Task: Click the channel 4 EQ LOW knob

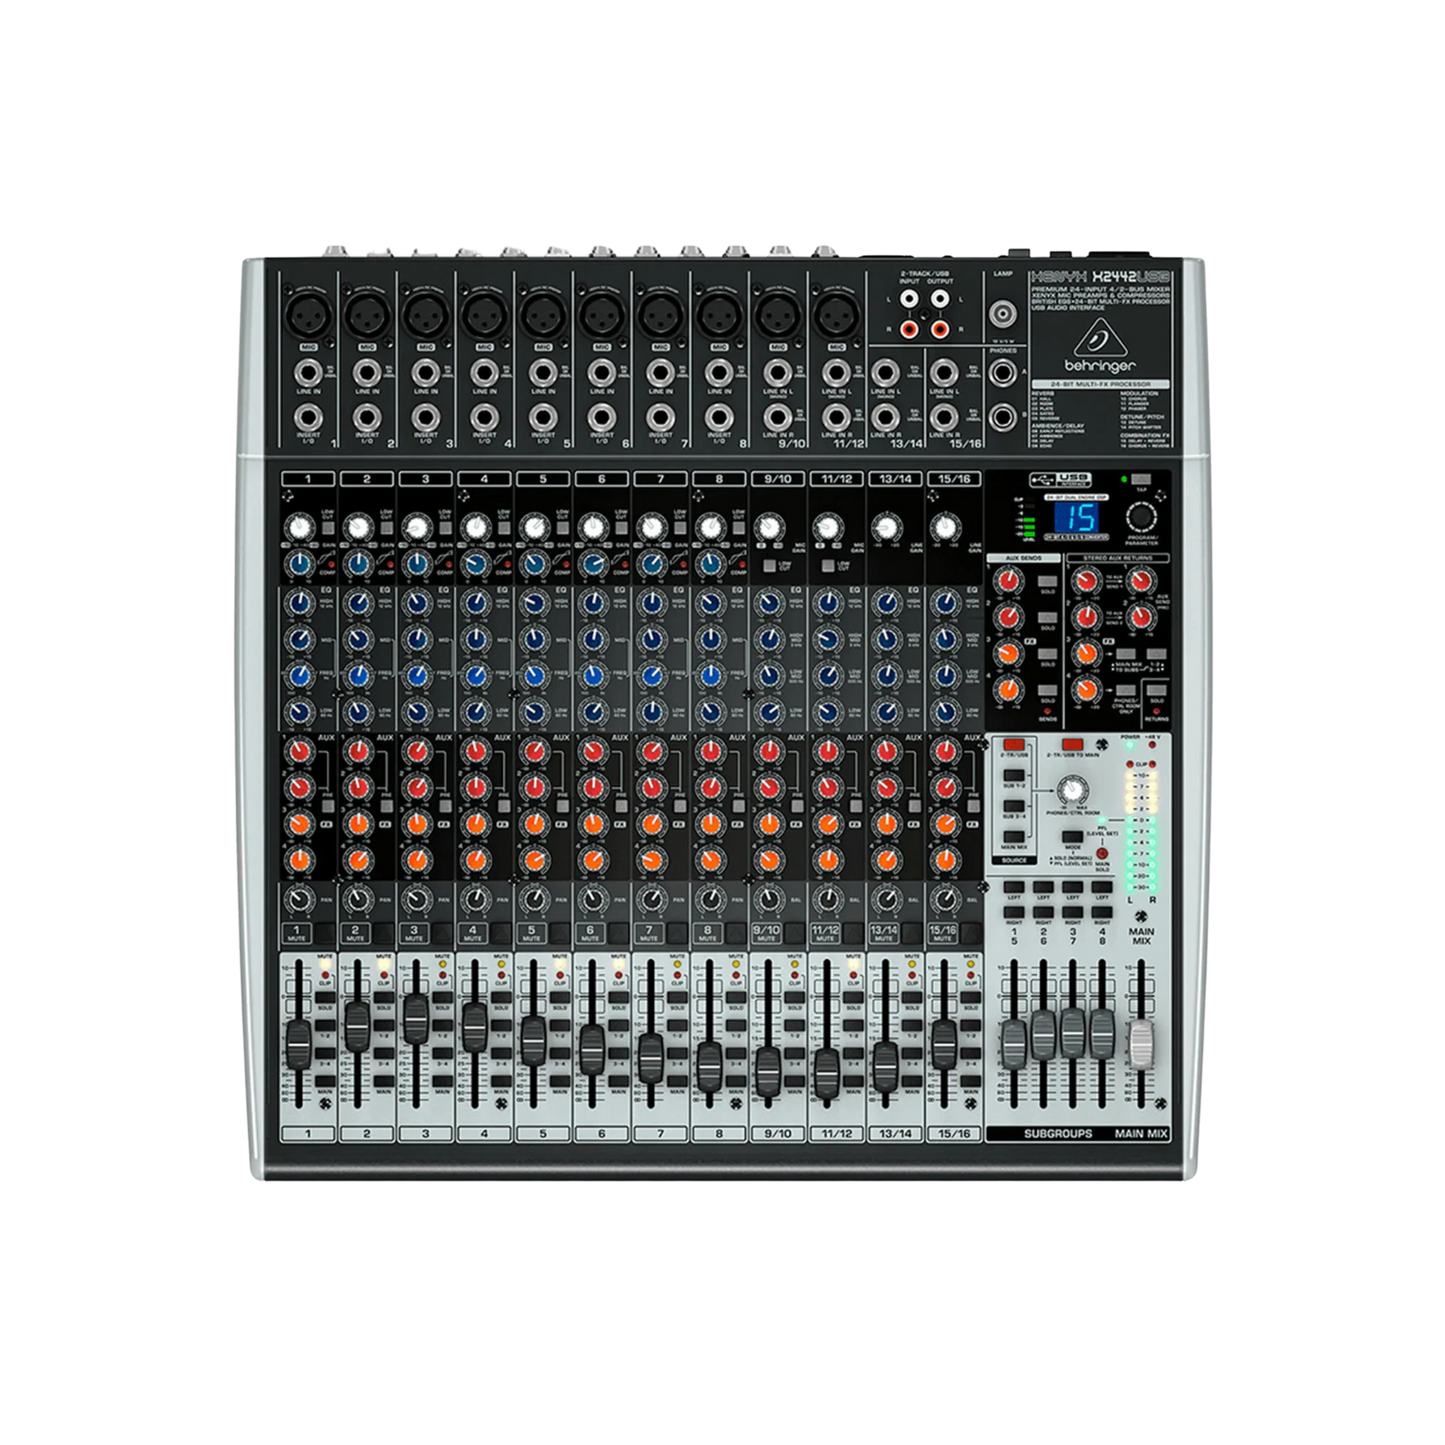Action: coord(476,712)
